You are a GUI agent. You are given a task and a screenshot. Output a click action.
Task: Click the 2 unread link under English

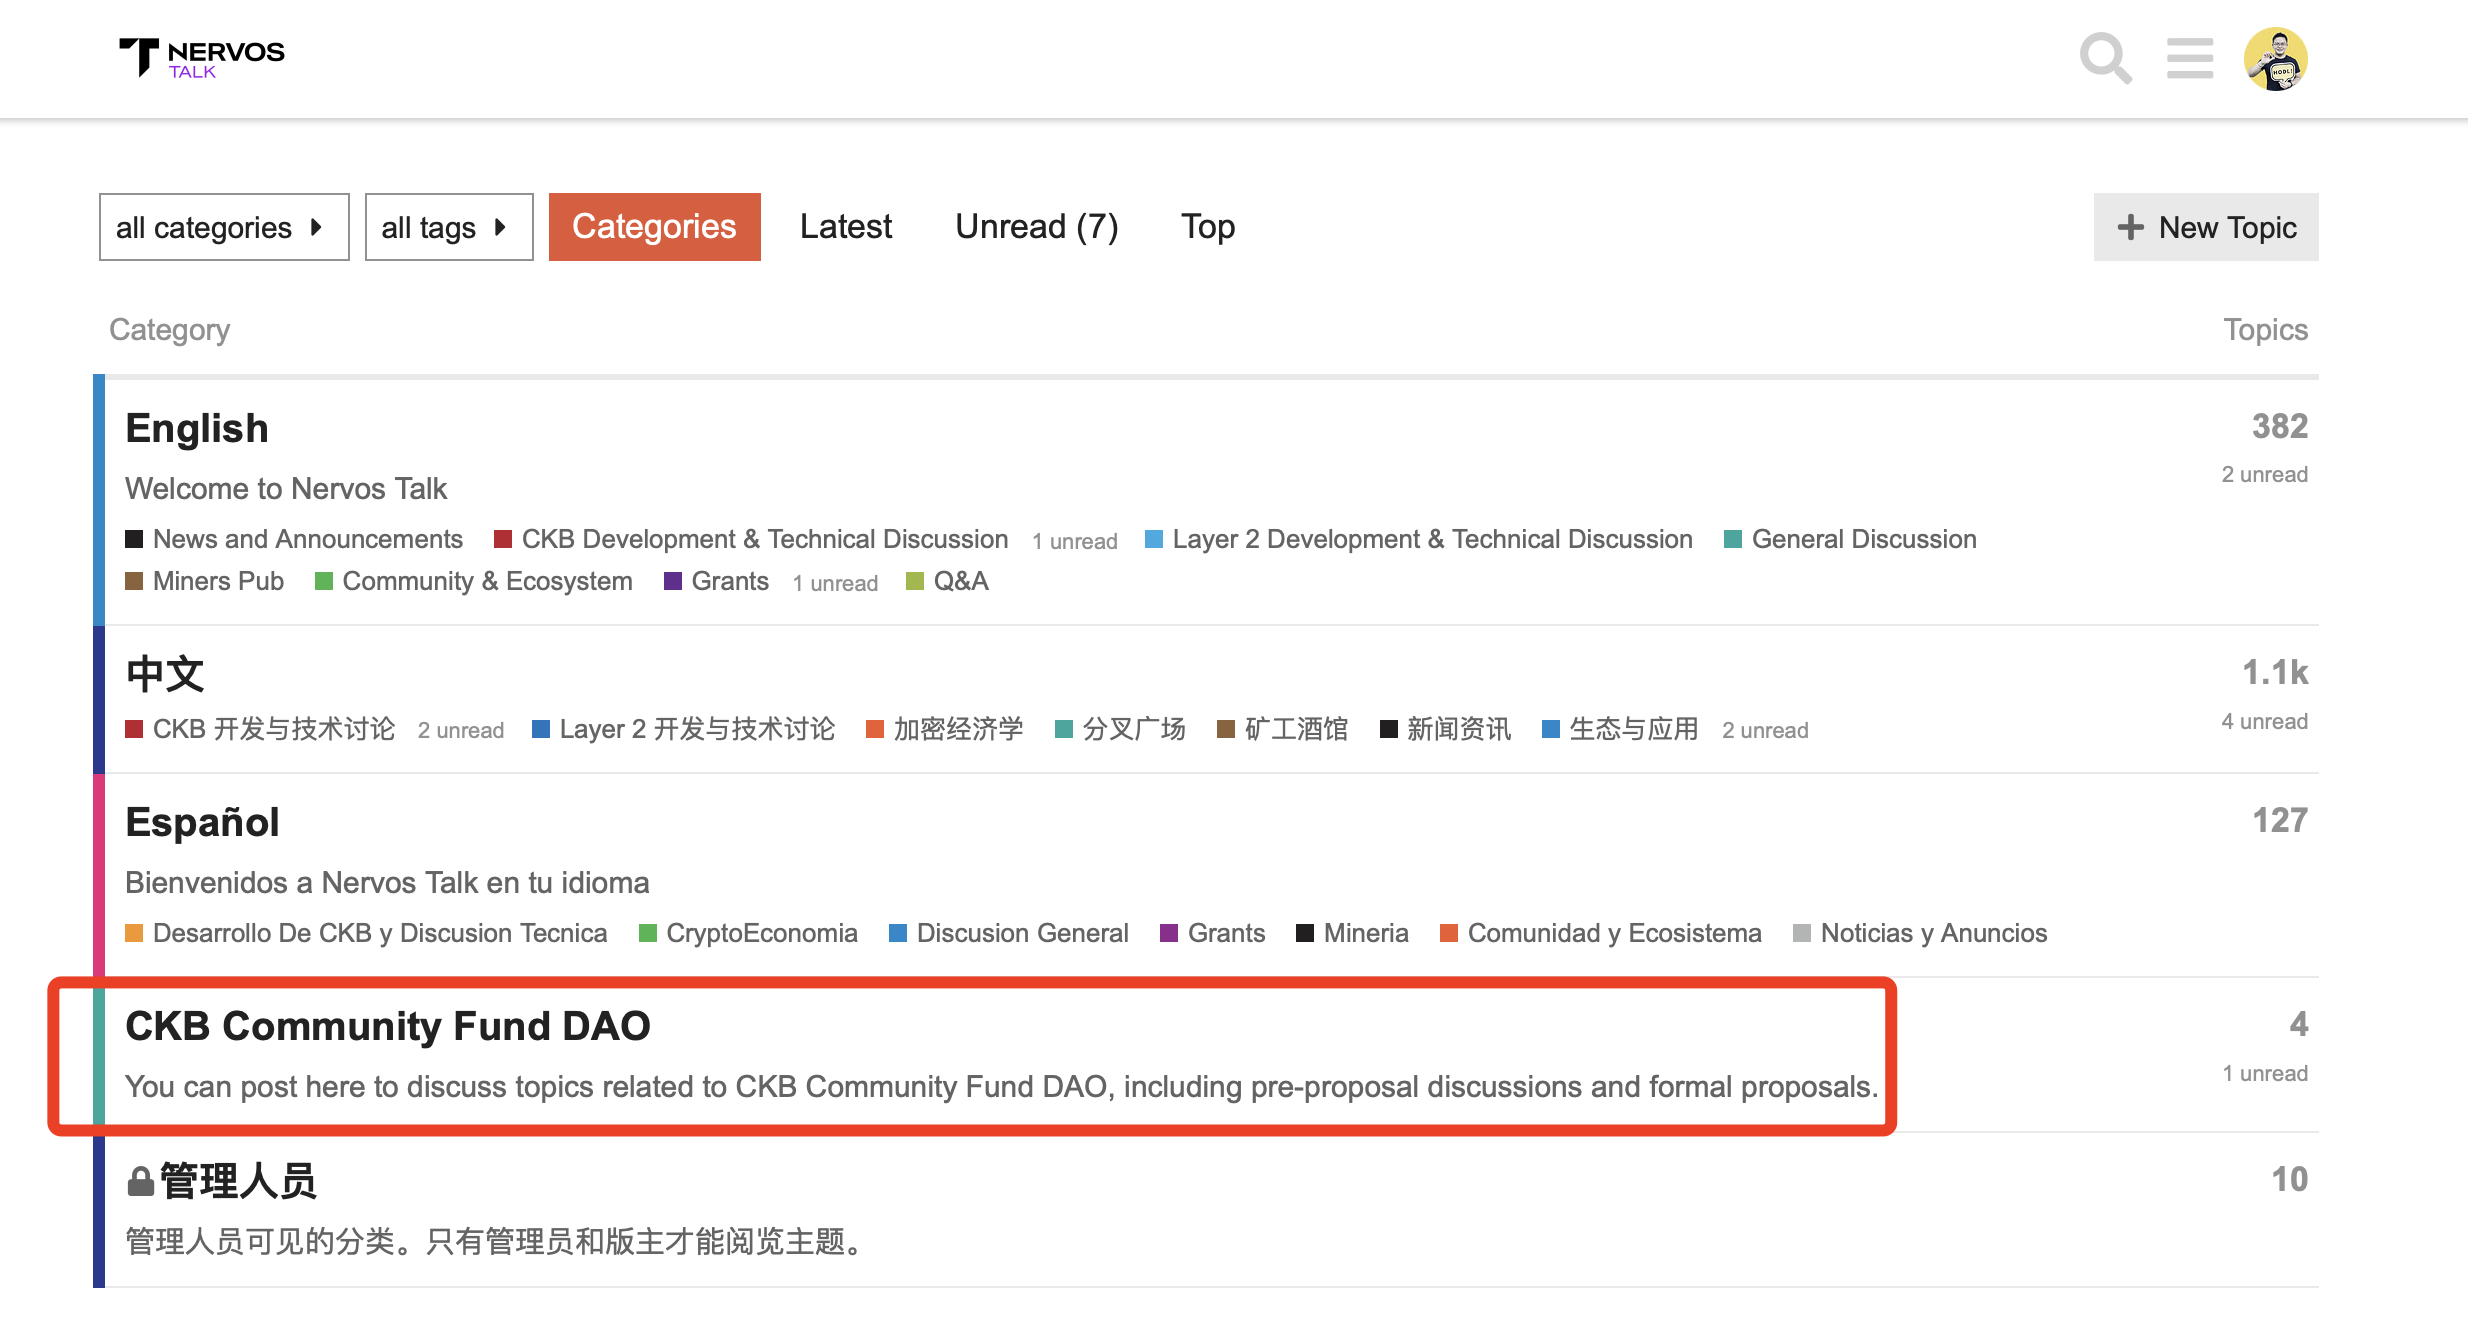coord(2264,475)
